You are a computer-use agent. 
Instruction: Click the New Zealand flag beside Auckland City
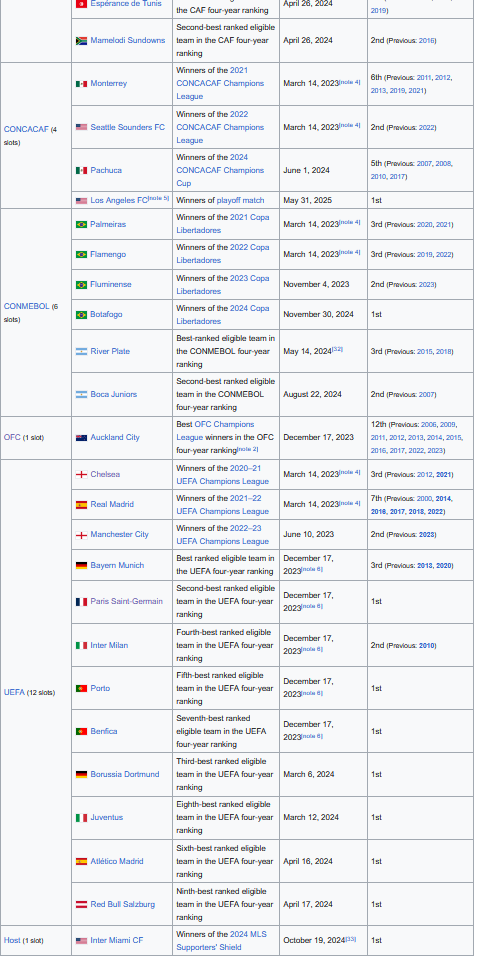click(x=81, y=438)
